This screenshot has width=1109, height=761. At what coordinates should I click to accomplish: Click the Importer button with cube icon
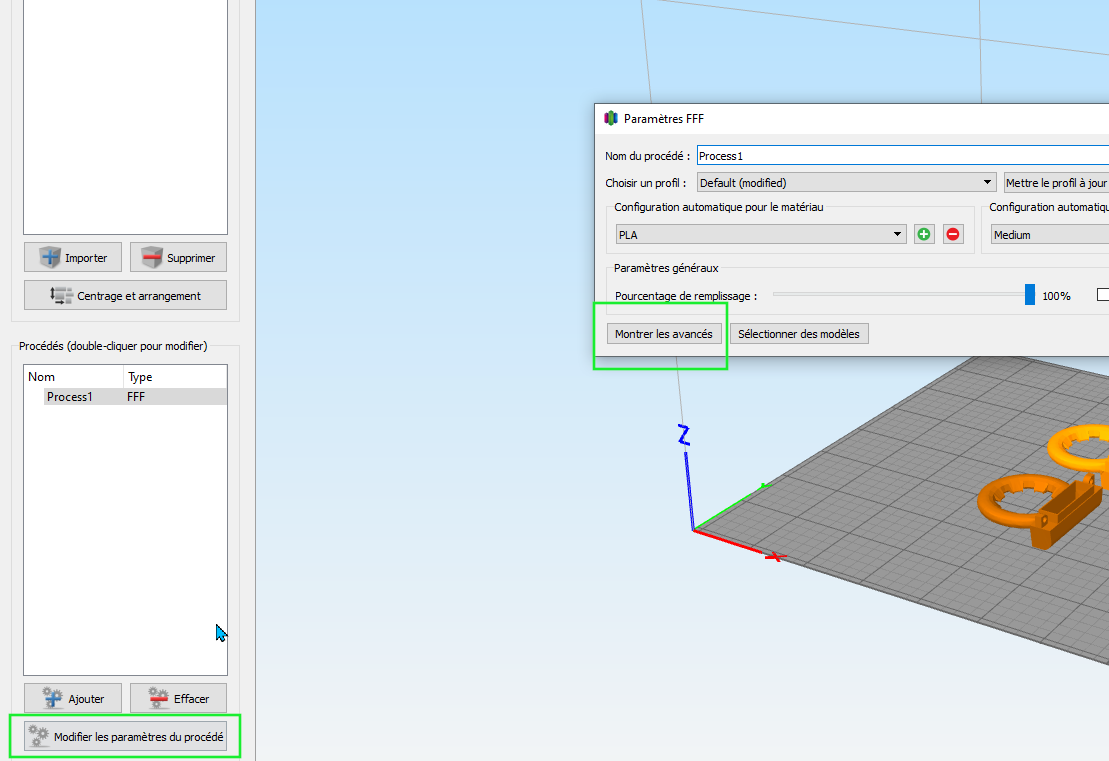(x=73, y=257)
